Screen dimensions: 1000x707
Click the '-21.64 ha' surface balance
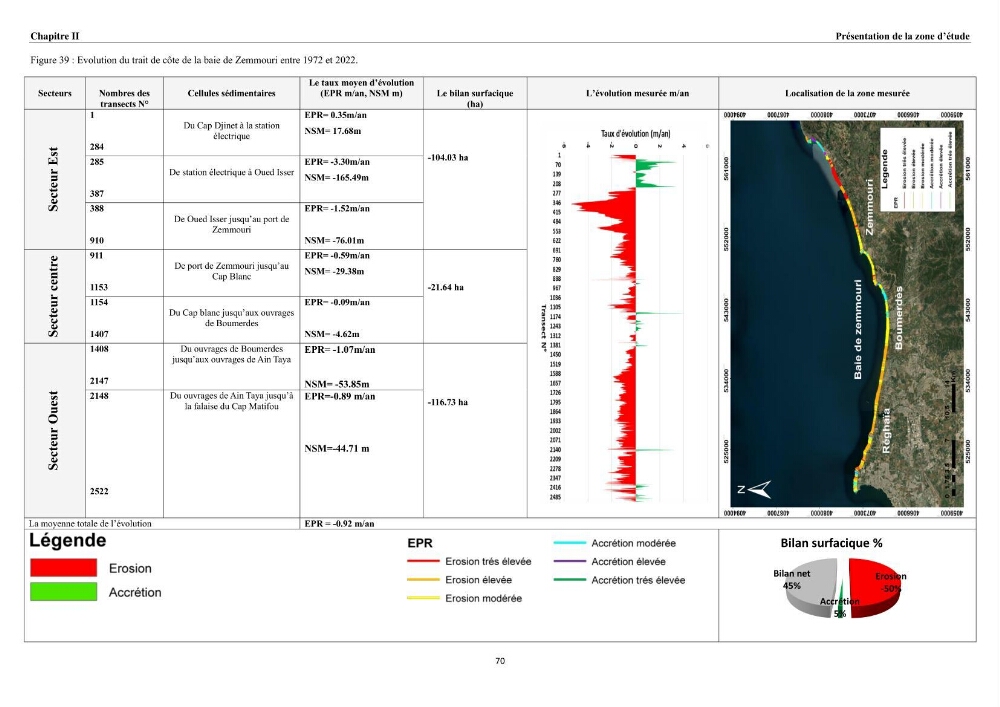446,288
